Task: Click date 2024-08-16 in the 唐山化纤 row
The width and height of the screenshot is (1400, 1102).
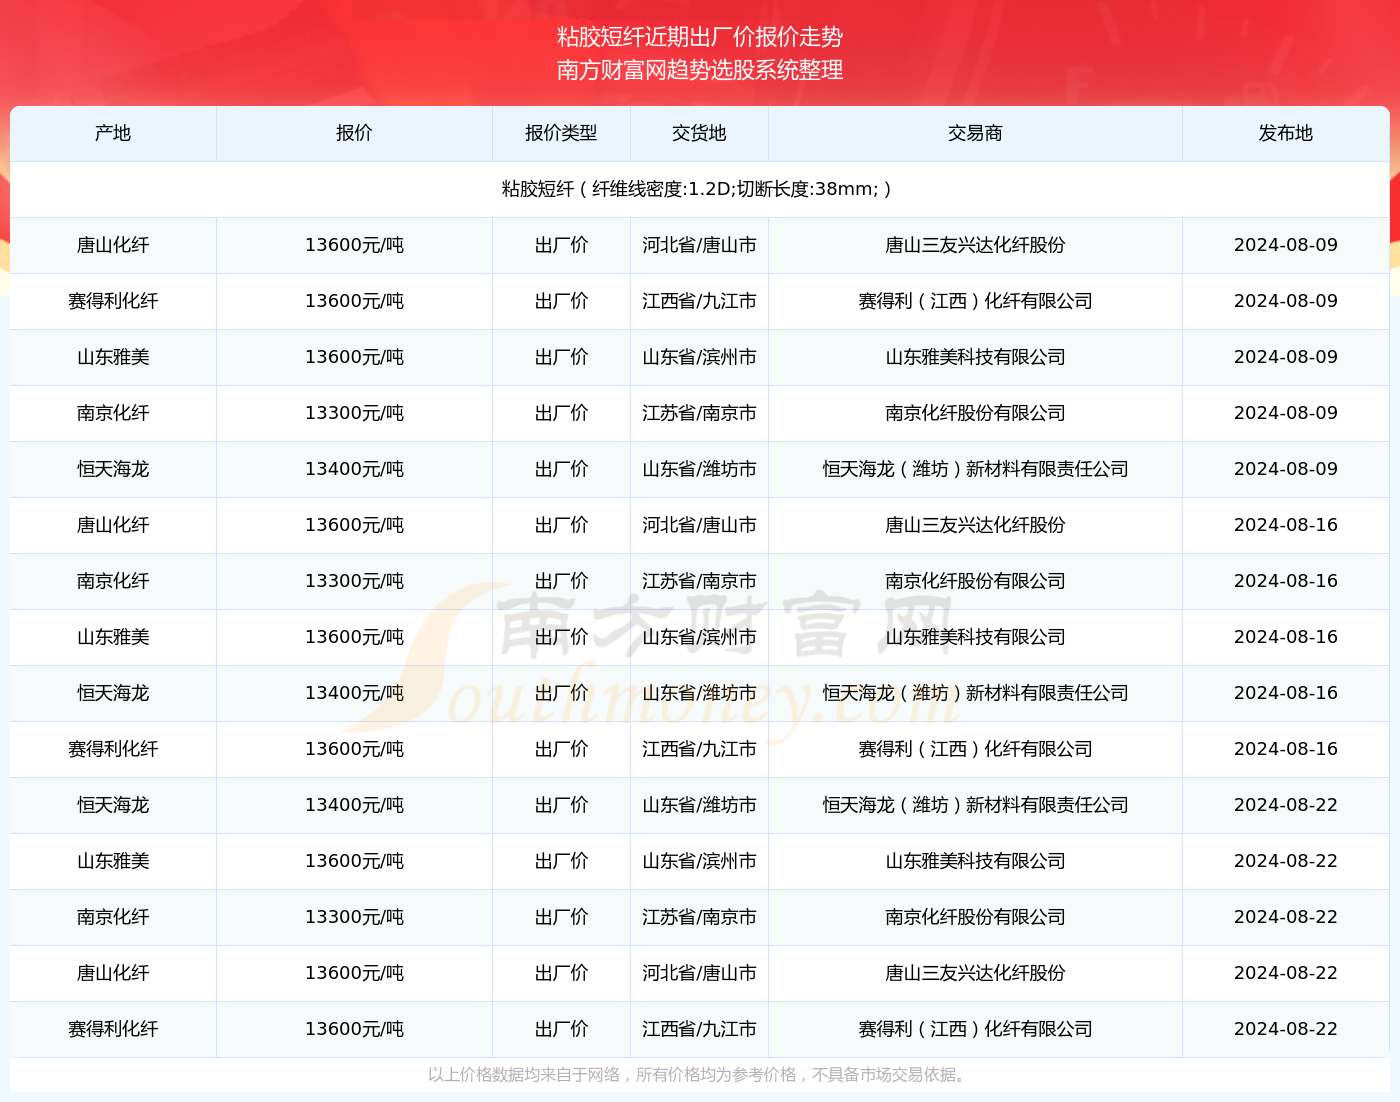Action: 1286,525
